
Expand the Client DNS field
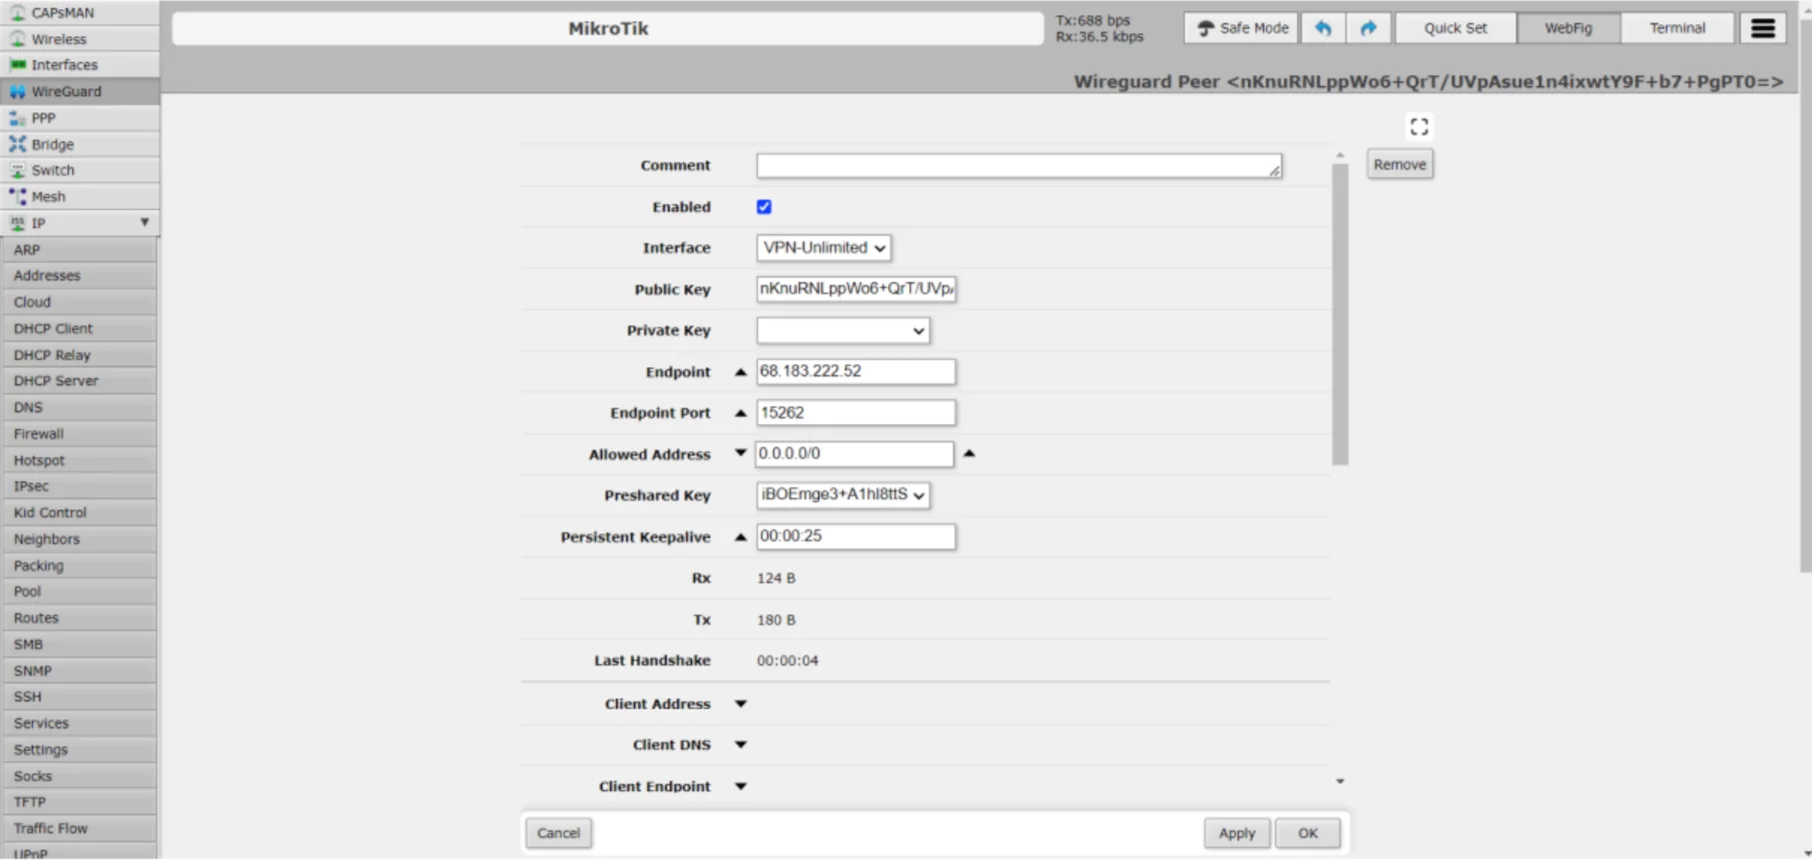click(740, 745)
